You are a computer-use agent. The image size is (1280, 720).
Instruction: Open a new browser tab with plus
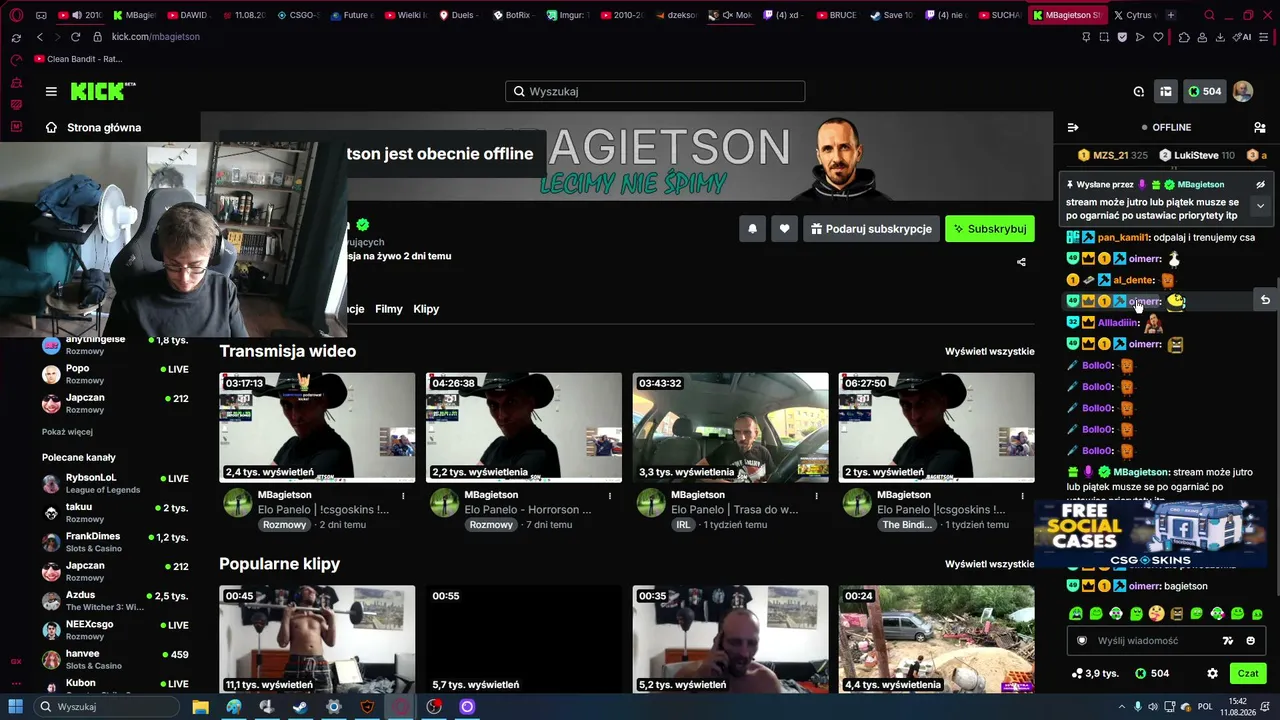tap(1171, 15)
